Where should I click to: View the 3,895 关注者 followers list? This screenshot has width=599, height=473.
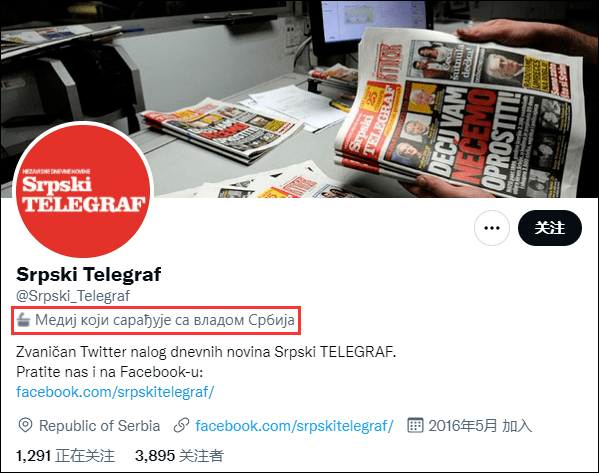(179, 456)
